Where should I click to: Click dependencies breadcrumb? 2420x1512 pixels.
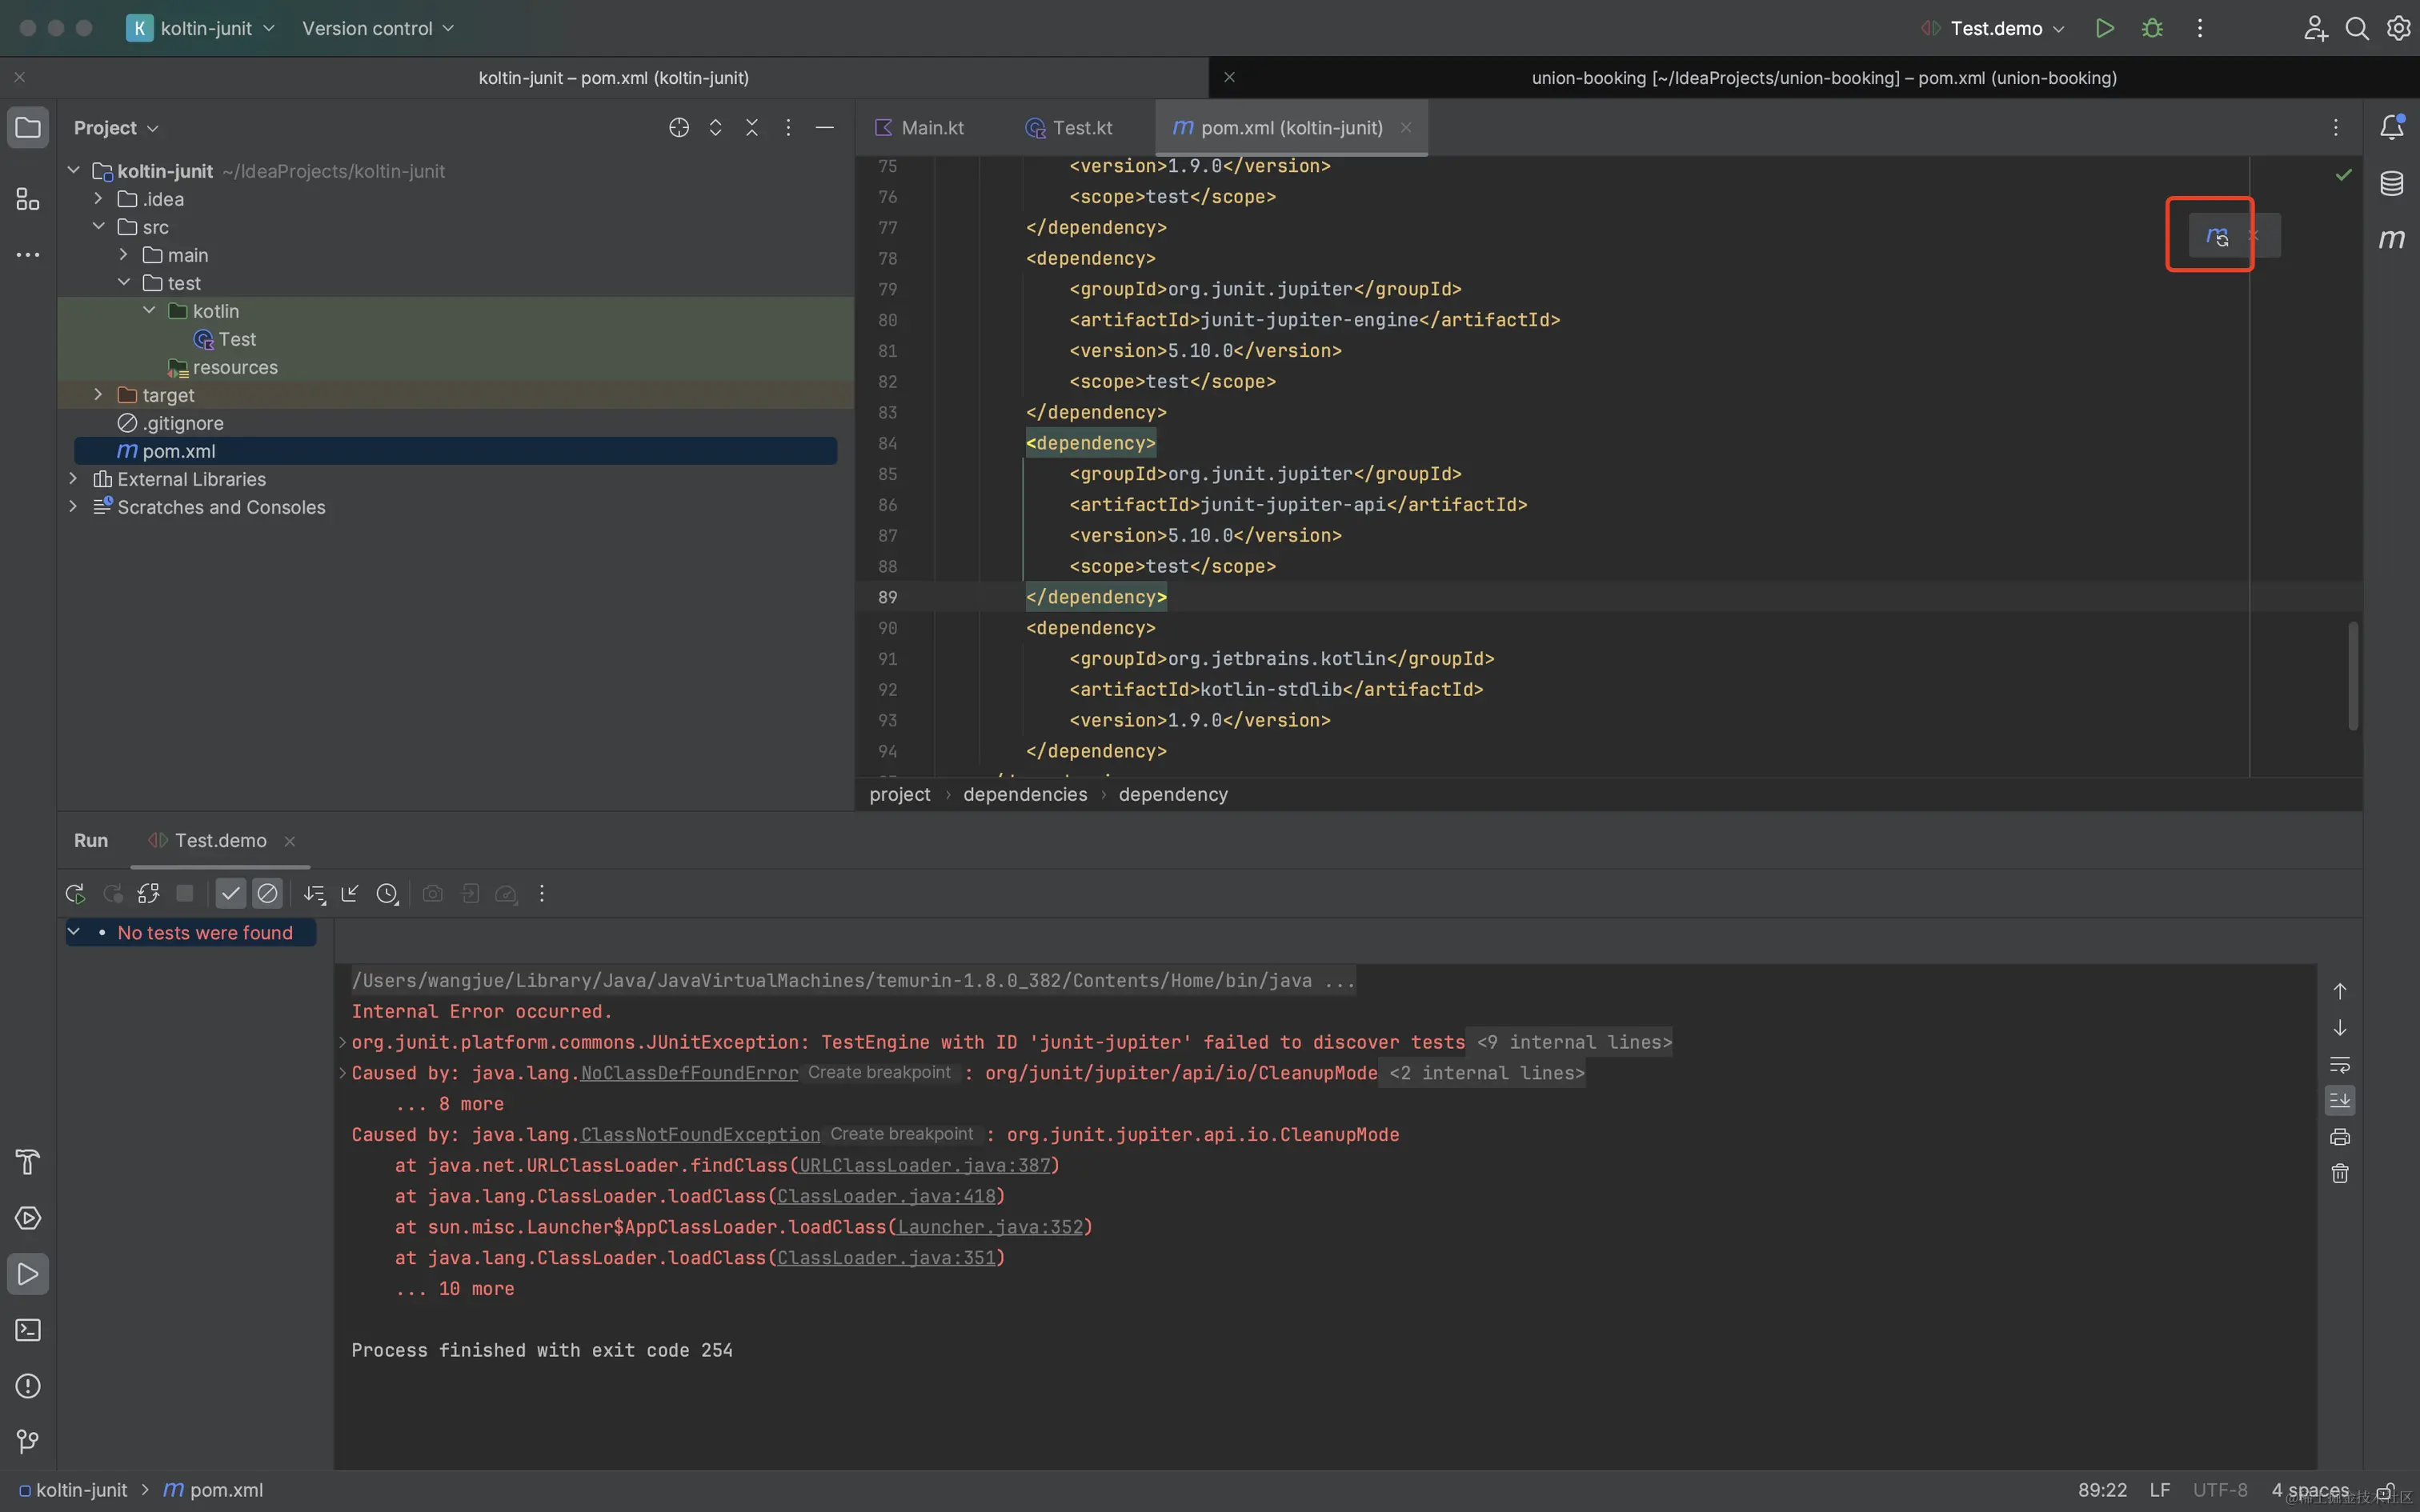coord(1025,794)
